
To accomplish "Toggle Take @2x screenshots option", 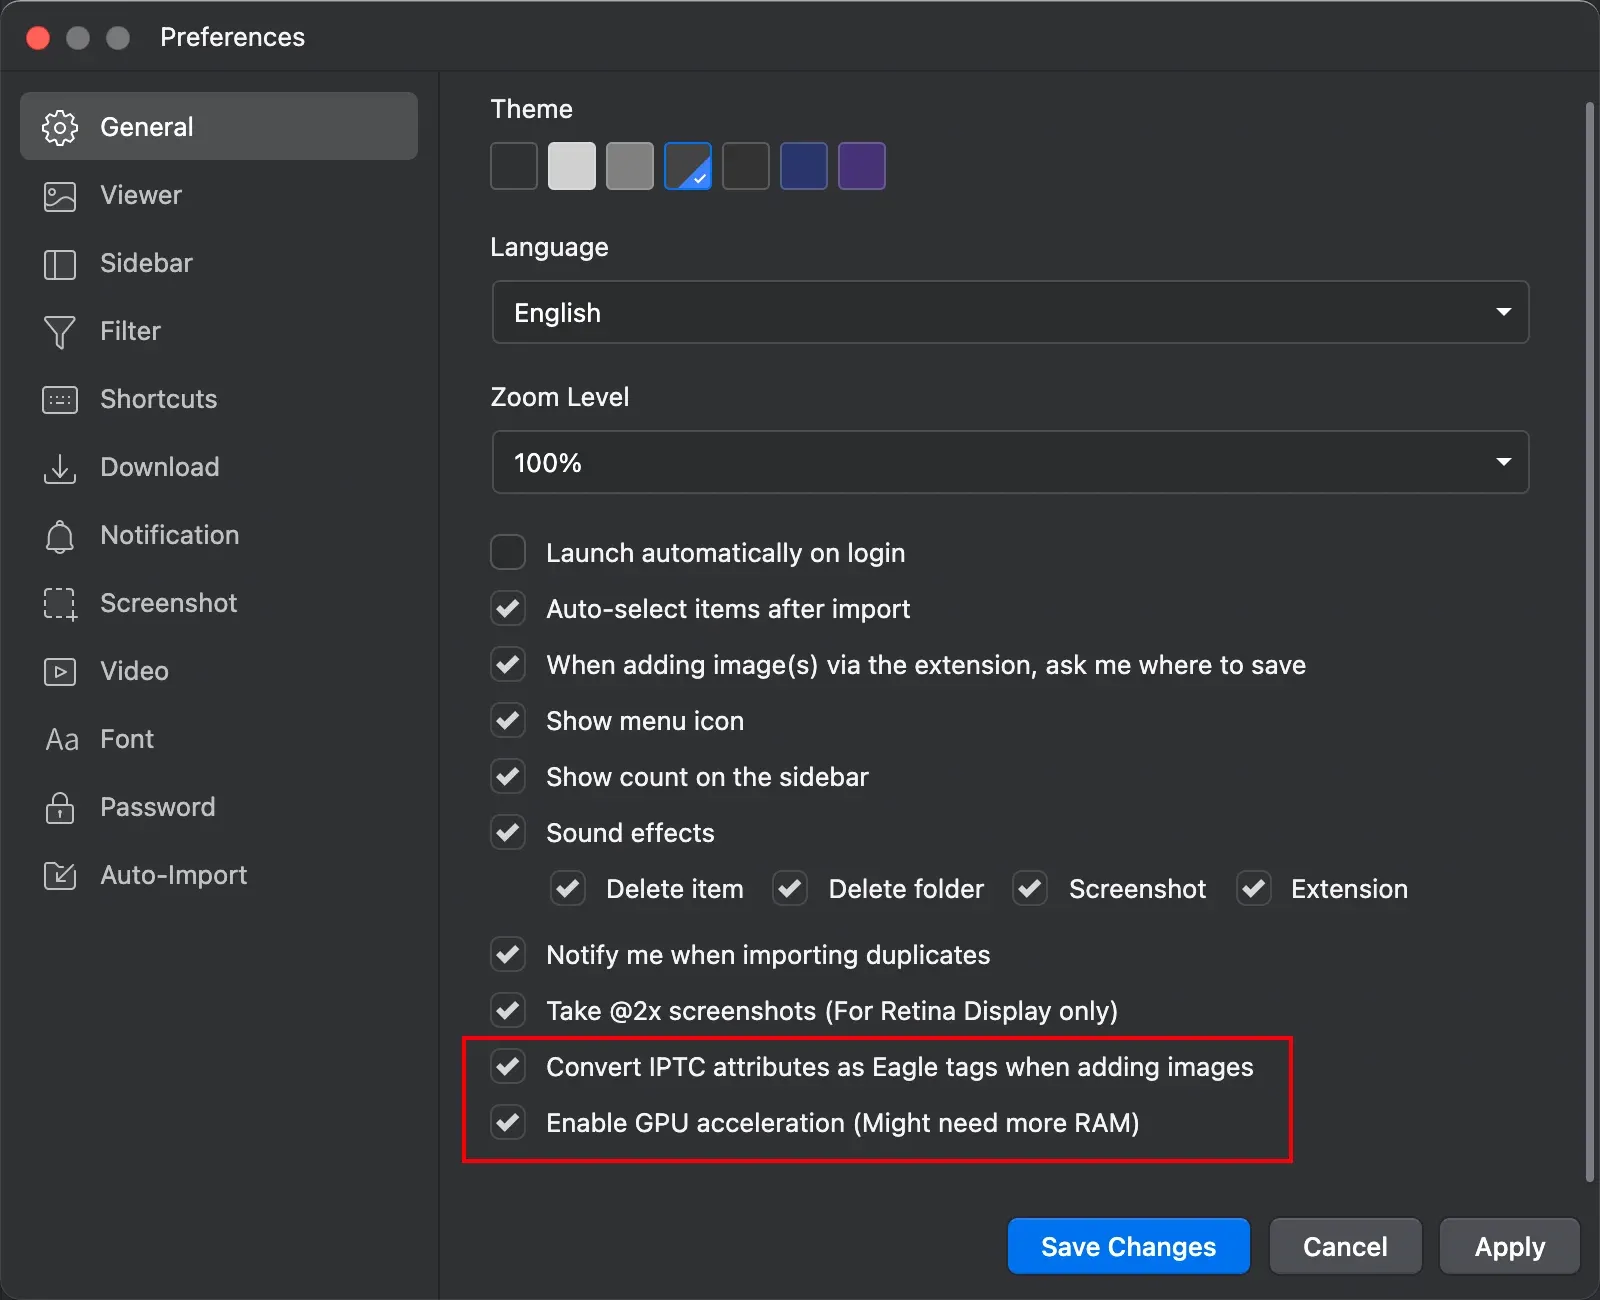I will click(508, 1010).
